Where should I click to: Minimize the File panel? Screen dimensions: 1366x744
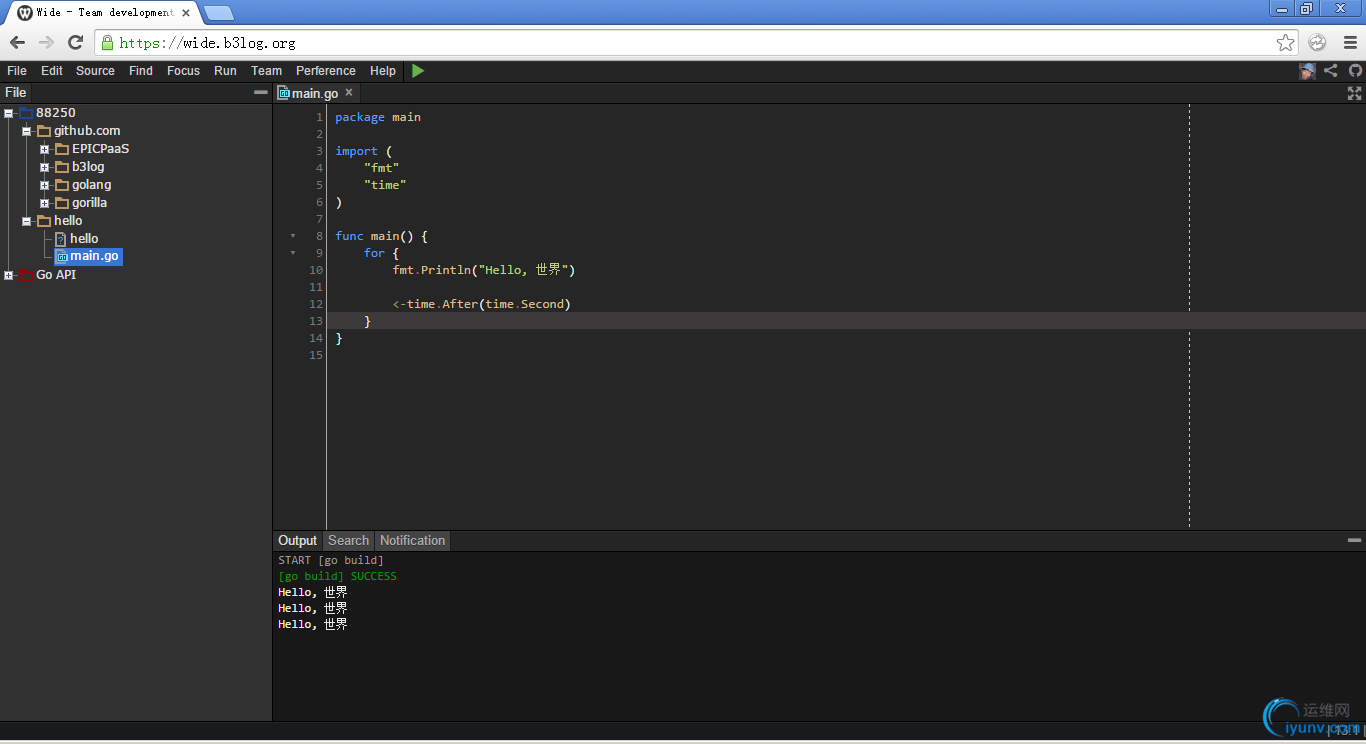coord(260,92)
